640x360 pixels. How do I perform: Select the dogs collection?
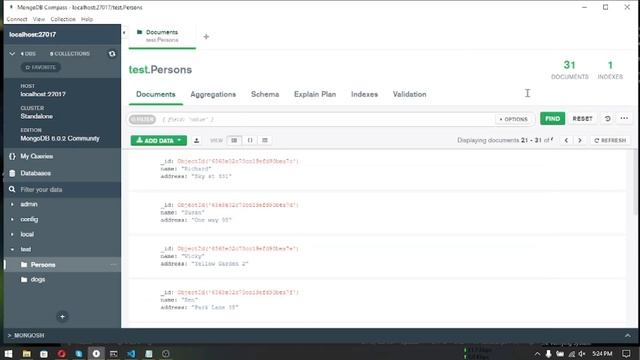click(62, 280)
